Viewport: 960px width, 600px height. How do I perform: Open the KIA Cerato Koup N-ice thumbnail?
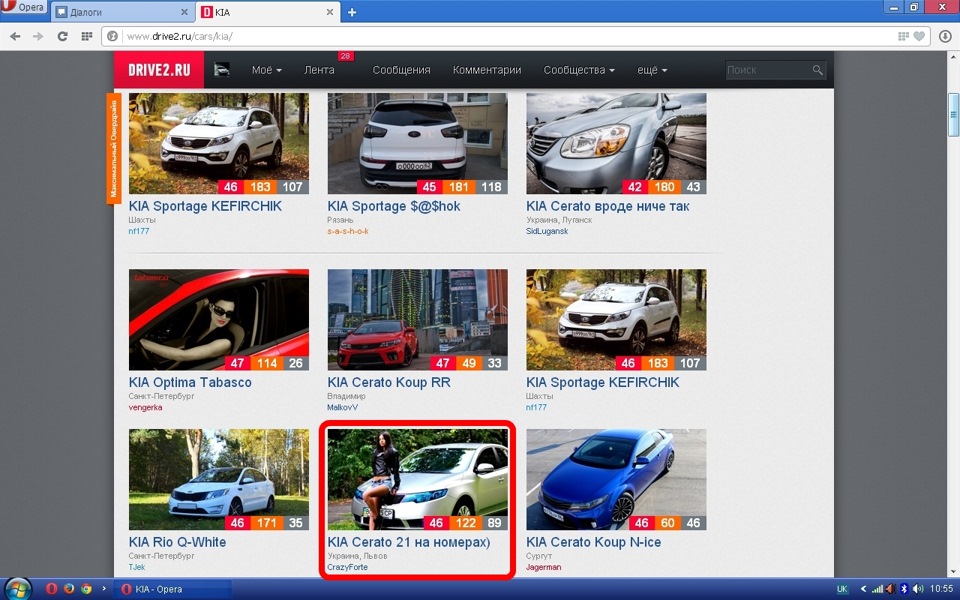(616, 479)
